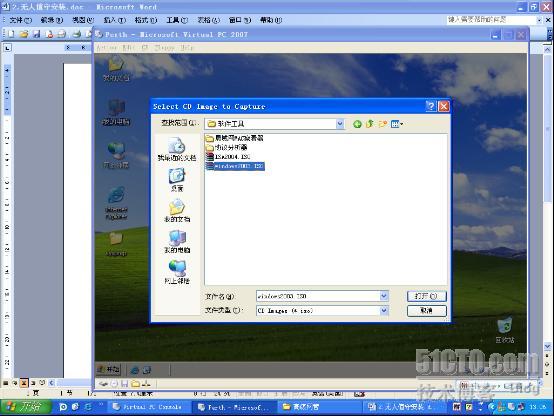Switch to Perth - Microsoft taskbar button
This screenshot has width=554, height=416.
234,407
